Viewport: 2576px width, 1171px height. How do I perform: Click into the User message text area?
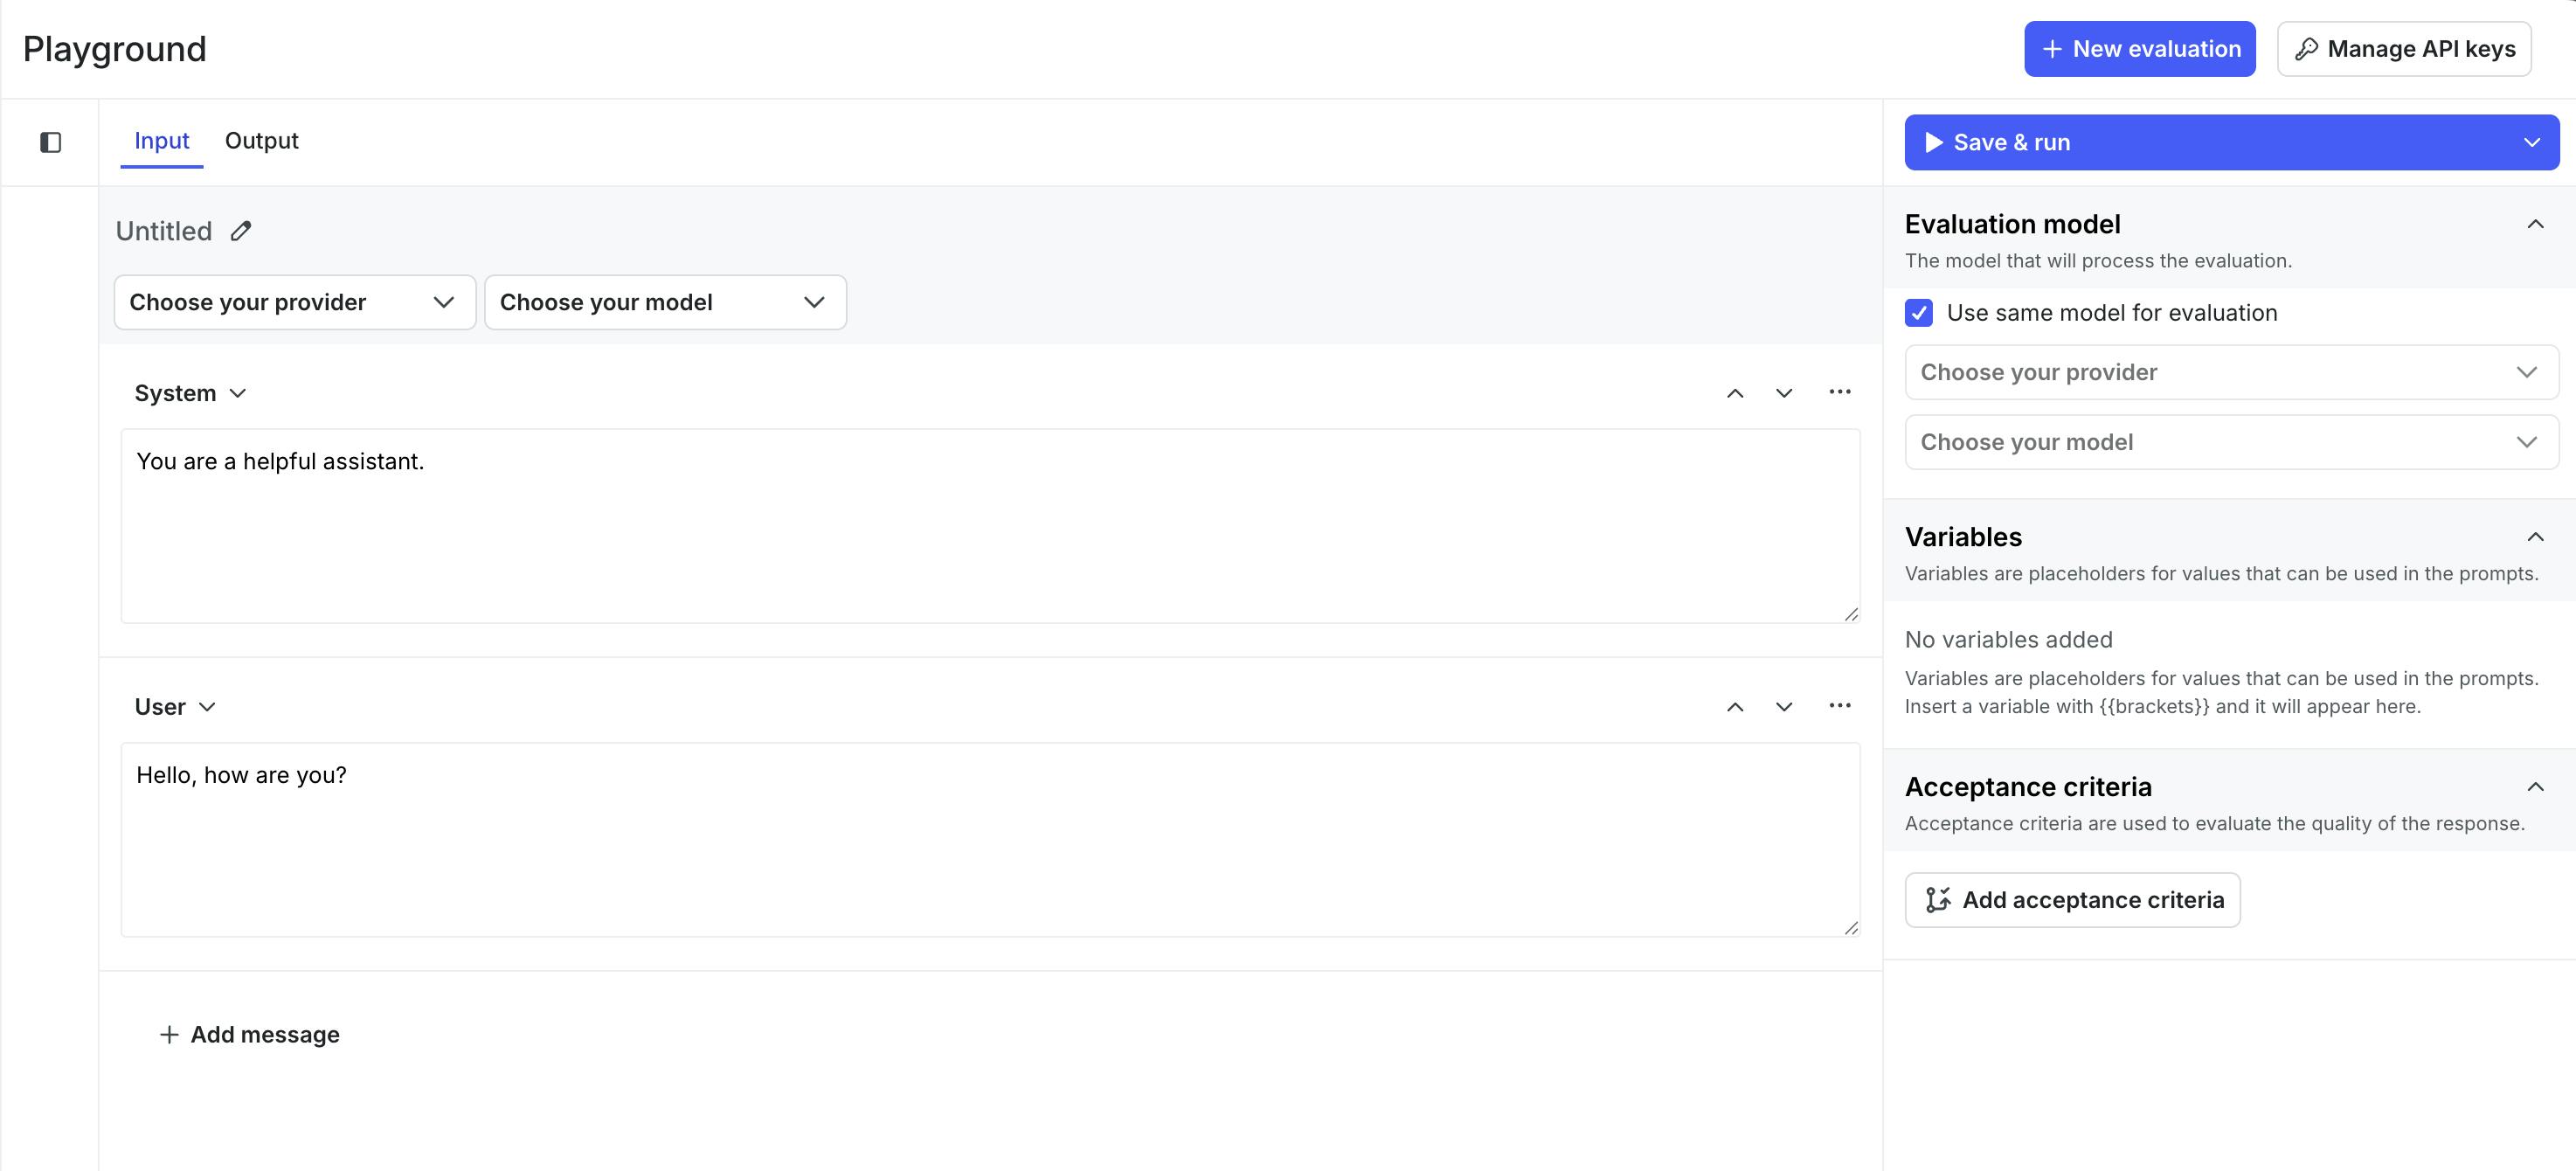[x=990, y=840]
